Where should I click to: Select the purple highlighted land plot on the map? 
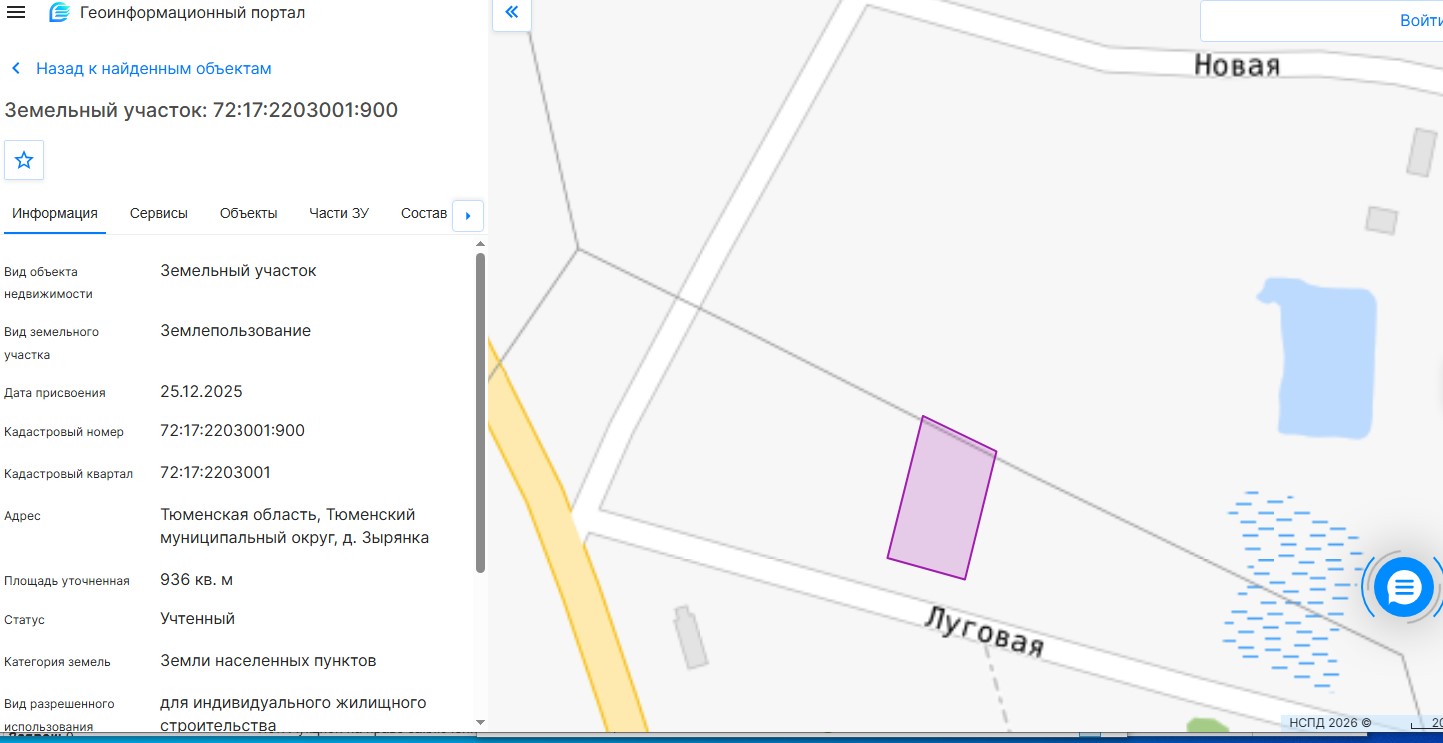click(942, 498)
